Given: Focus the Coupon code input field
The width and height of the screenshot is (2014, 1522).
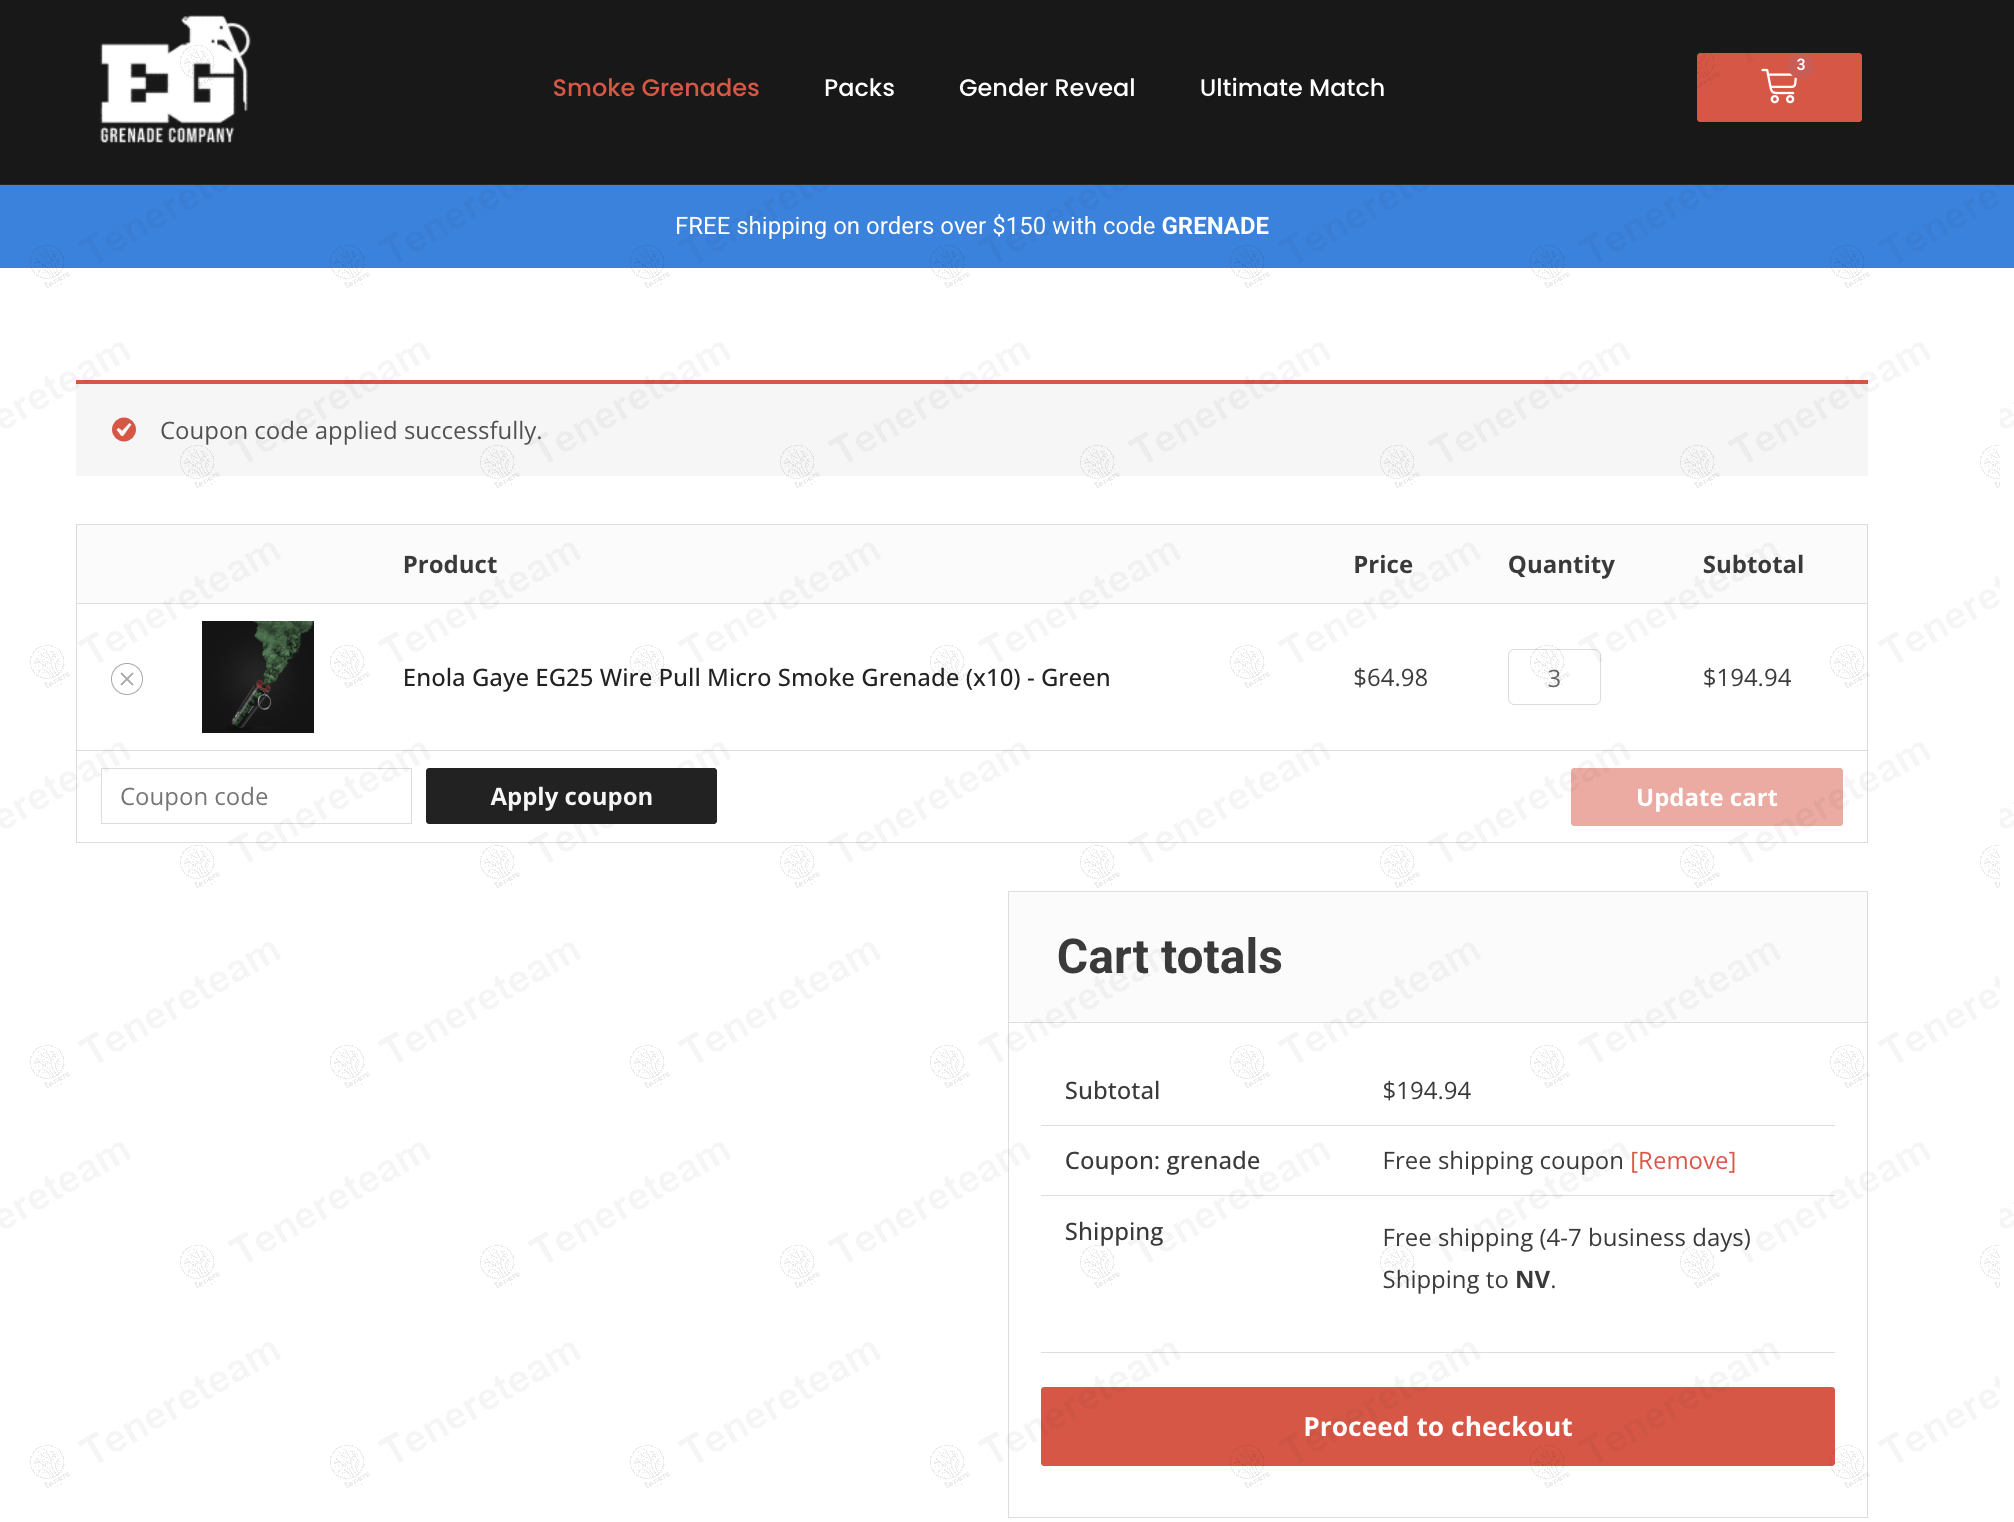Looking at the screenshot, I should [256, 797].
